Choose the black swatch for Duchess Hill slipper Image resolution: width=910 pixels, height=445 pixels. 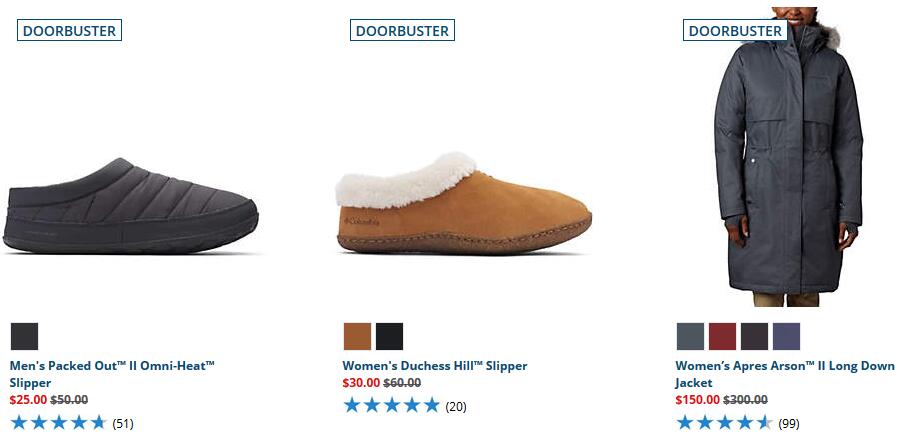[x=389, y=337]
